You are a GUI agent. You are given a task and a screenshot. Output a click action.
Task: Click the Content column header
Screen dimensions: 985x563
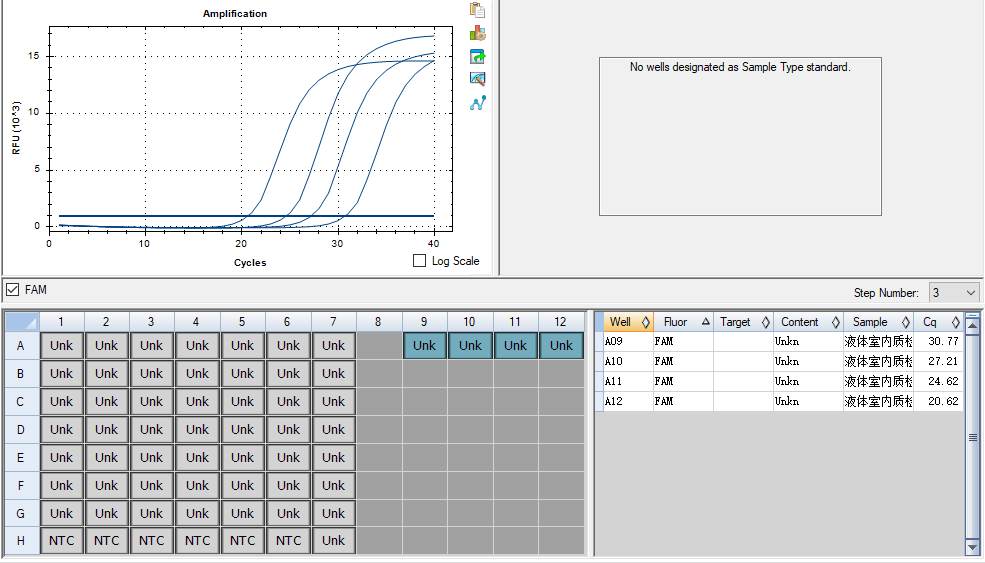808,322
